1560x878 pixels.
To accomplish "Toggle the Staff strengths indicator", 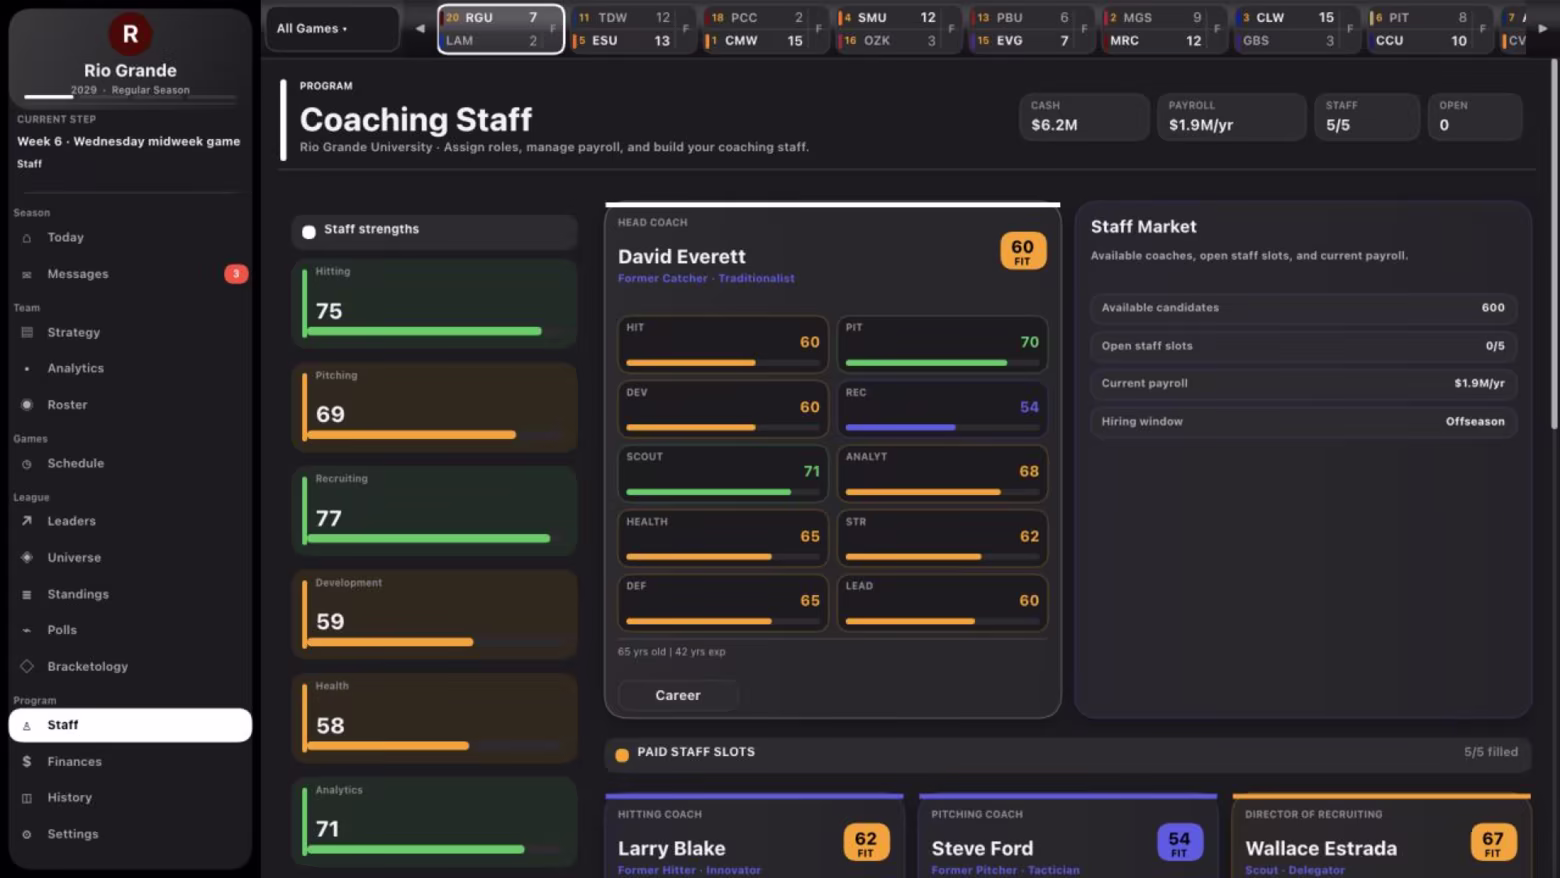I will (309, 232).
